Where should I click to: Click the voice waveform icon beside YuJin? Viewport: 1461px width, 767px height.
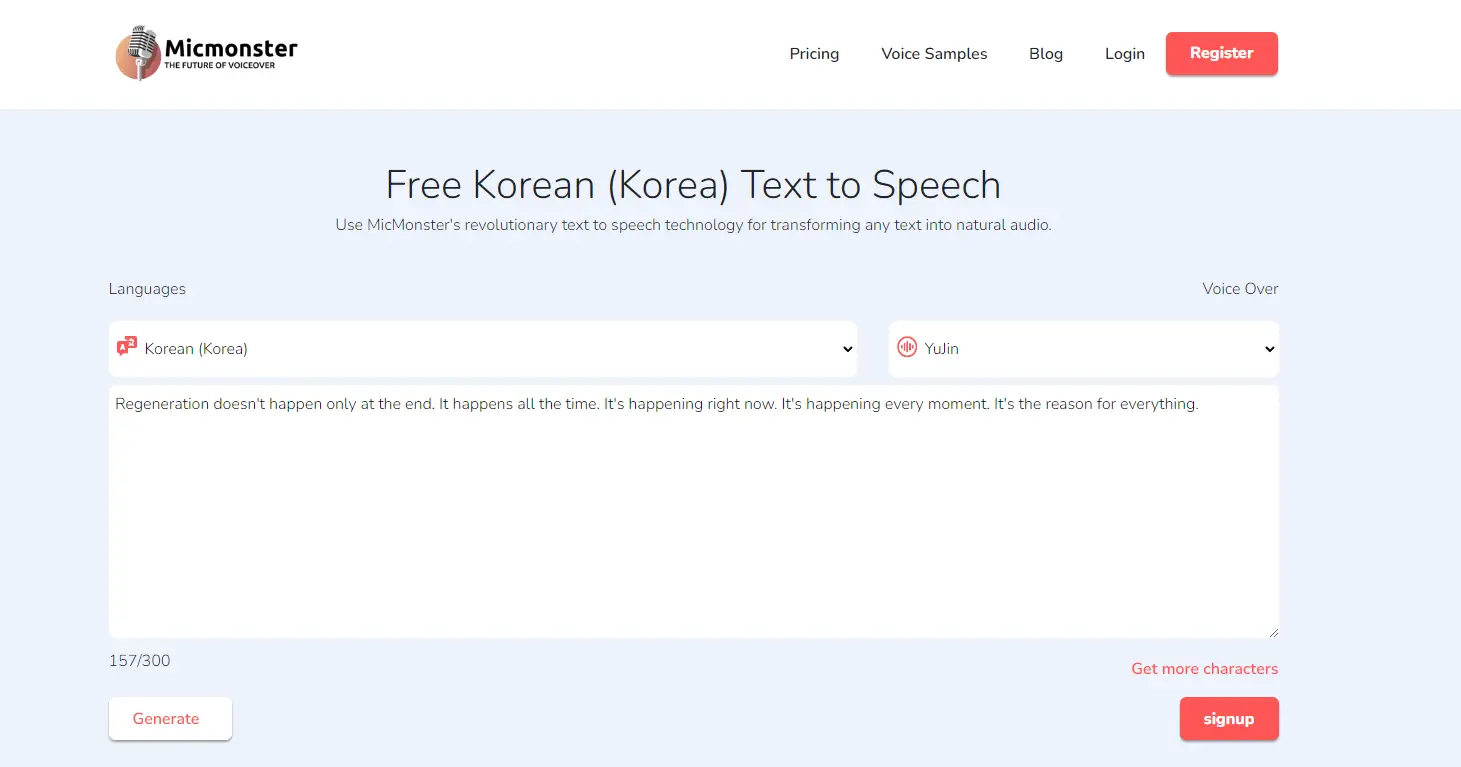click(x=907, y=348)
